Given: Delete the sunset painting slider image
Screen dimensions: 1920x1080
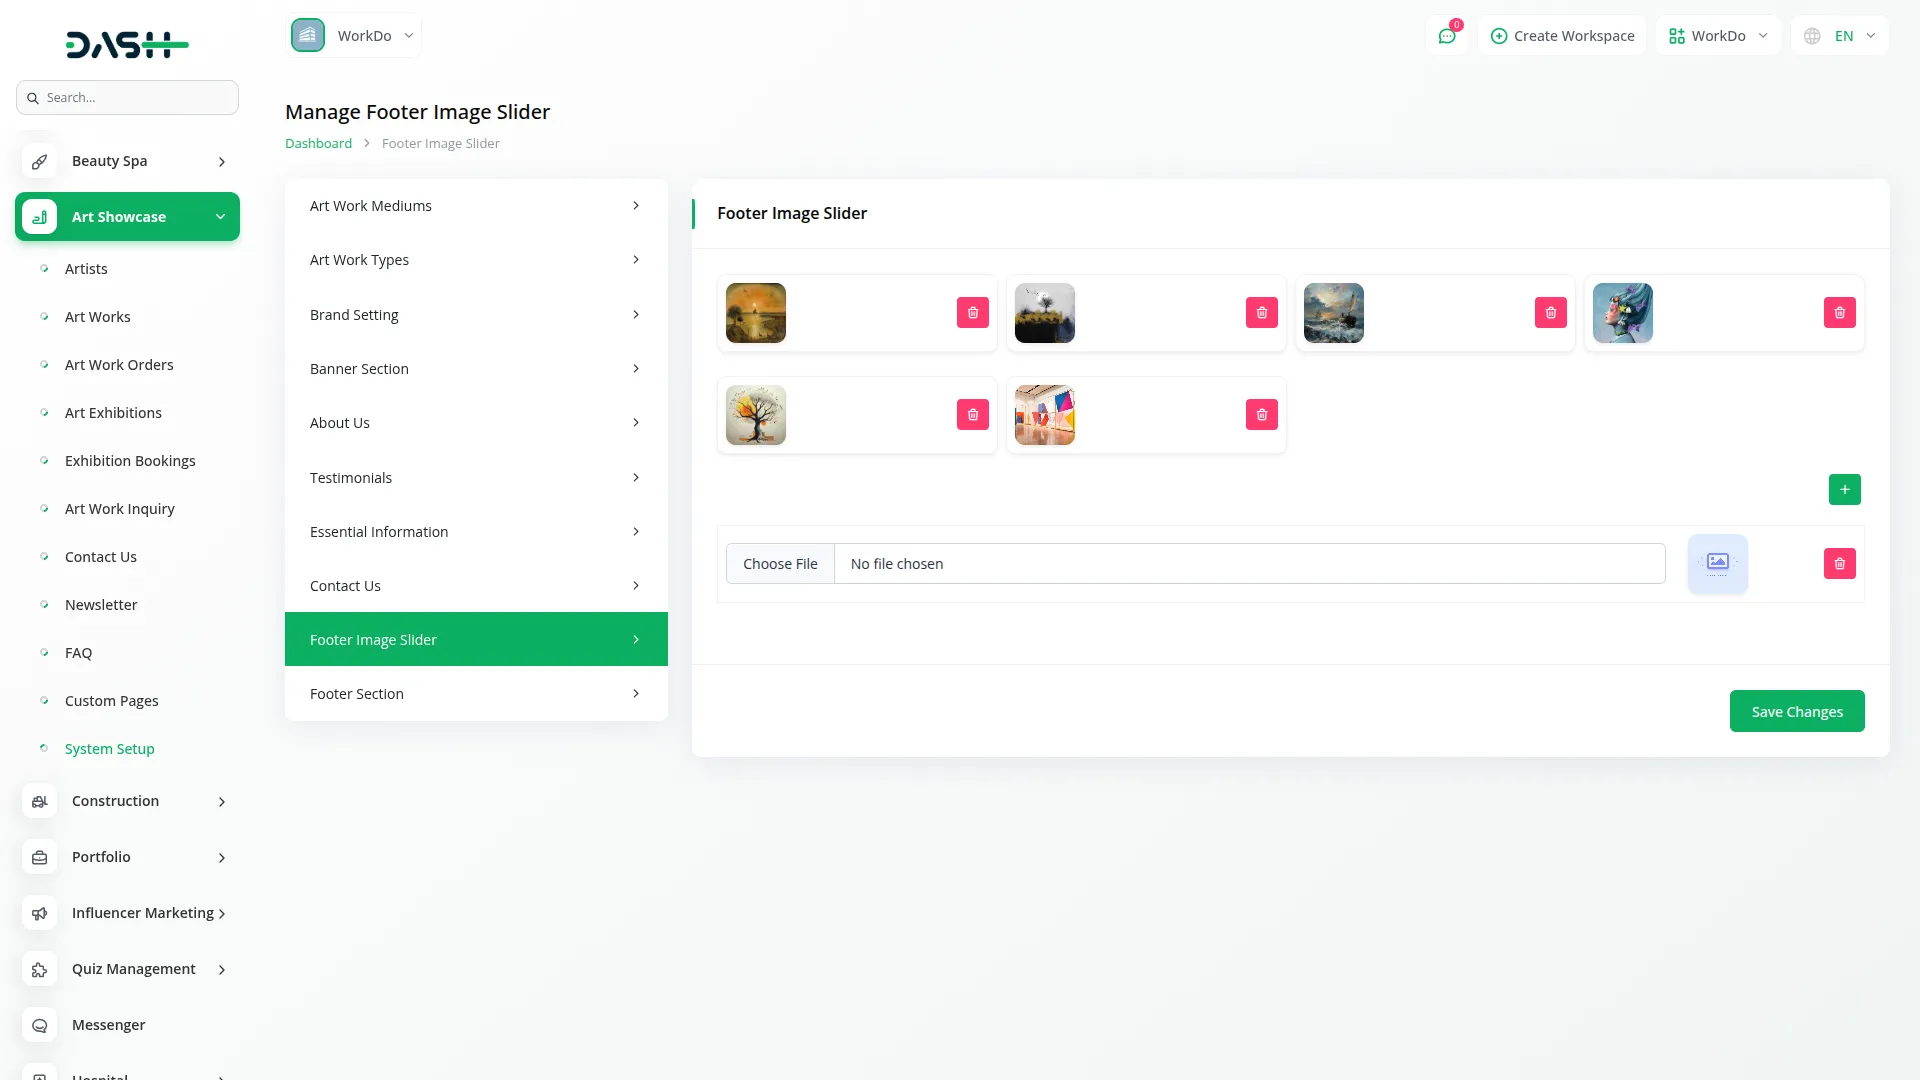Looking at the screenshot, I should coord(972,313).
